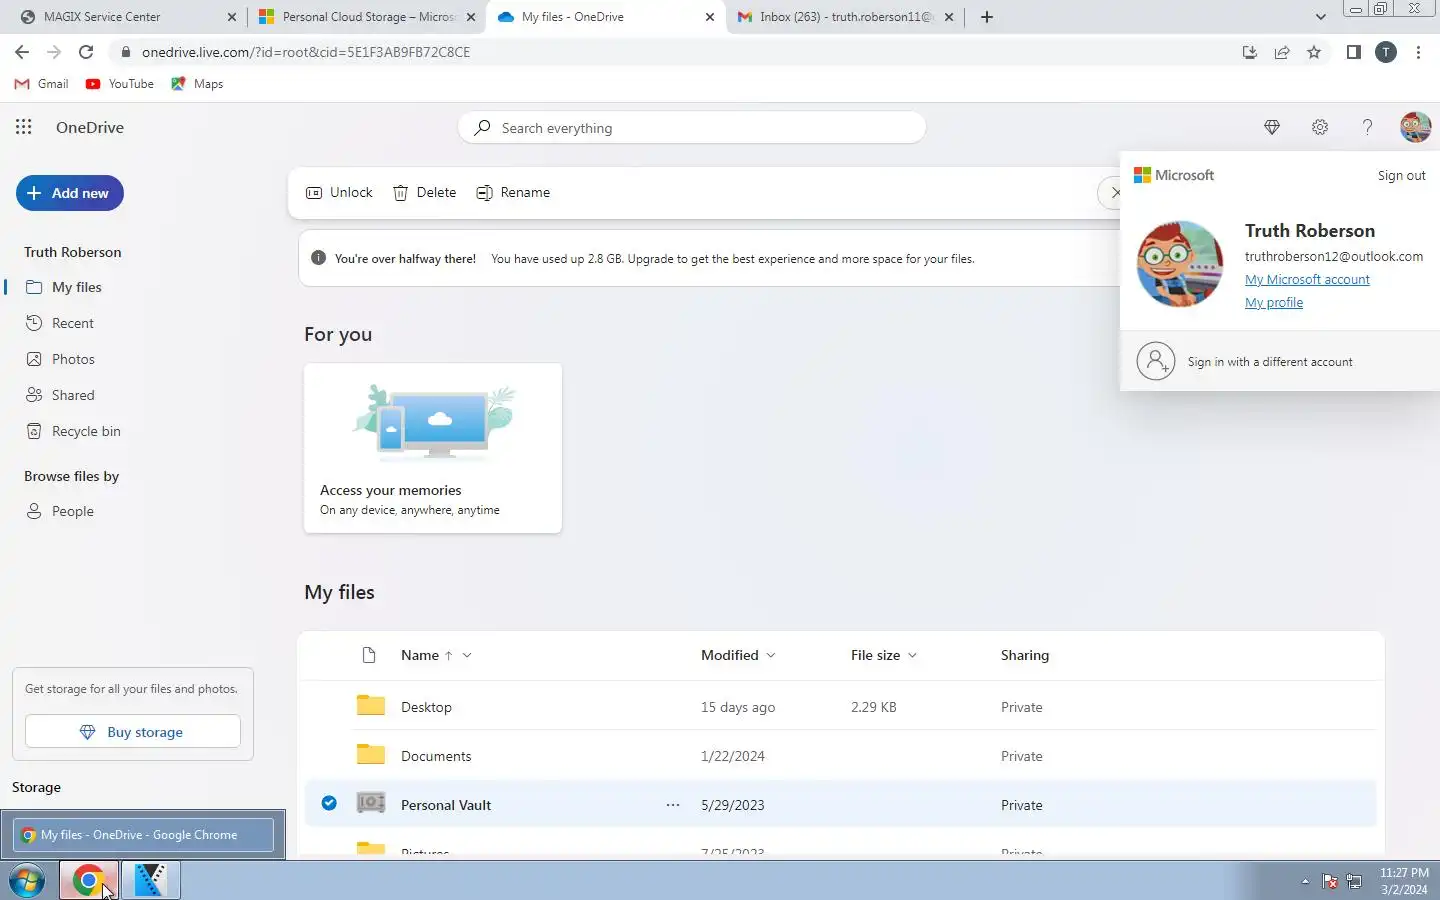Click the Buy storage button
This screenshot has height=900, width=1440.
[133, 731]
